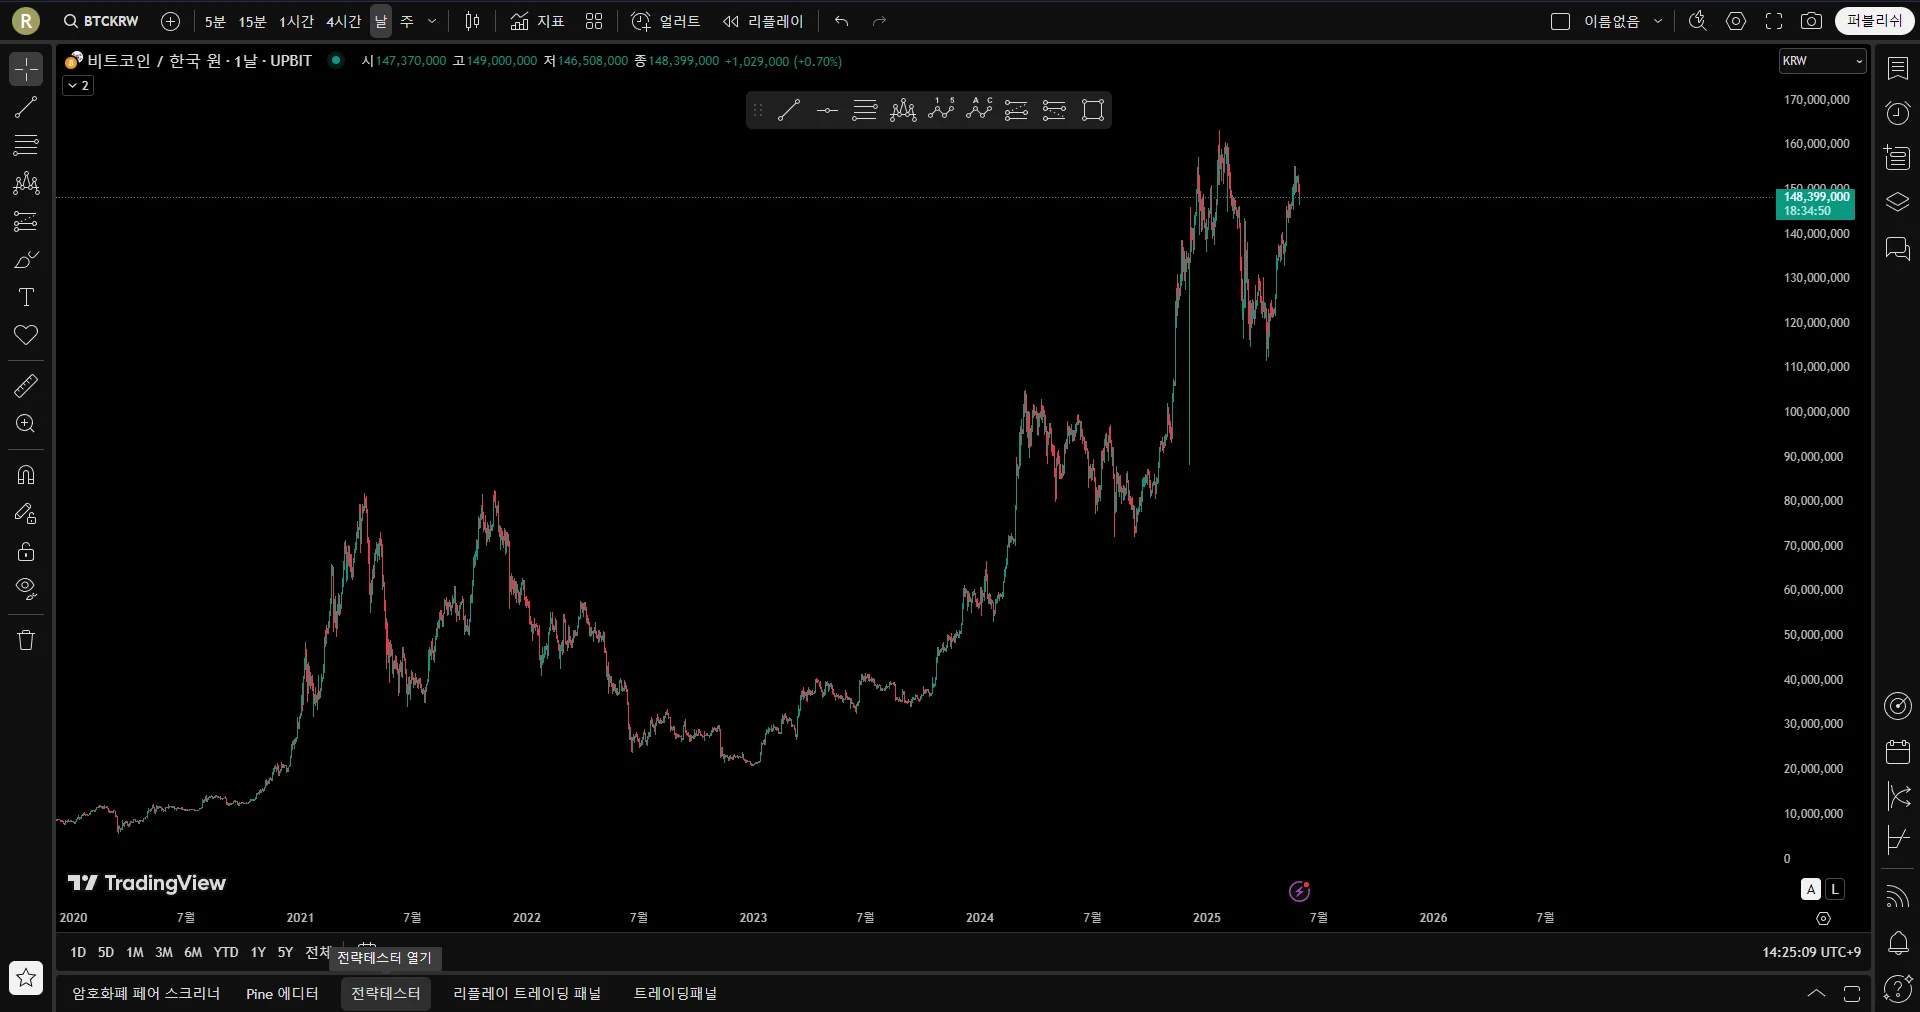Open the watchlist panel icon
The width and height of the screenshot is (1920, 1012).
[x=1897, y=68]
